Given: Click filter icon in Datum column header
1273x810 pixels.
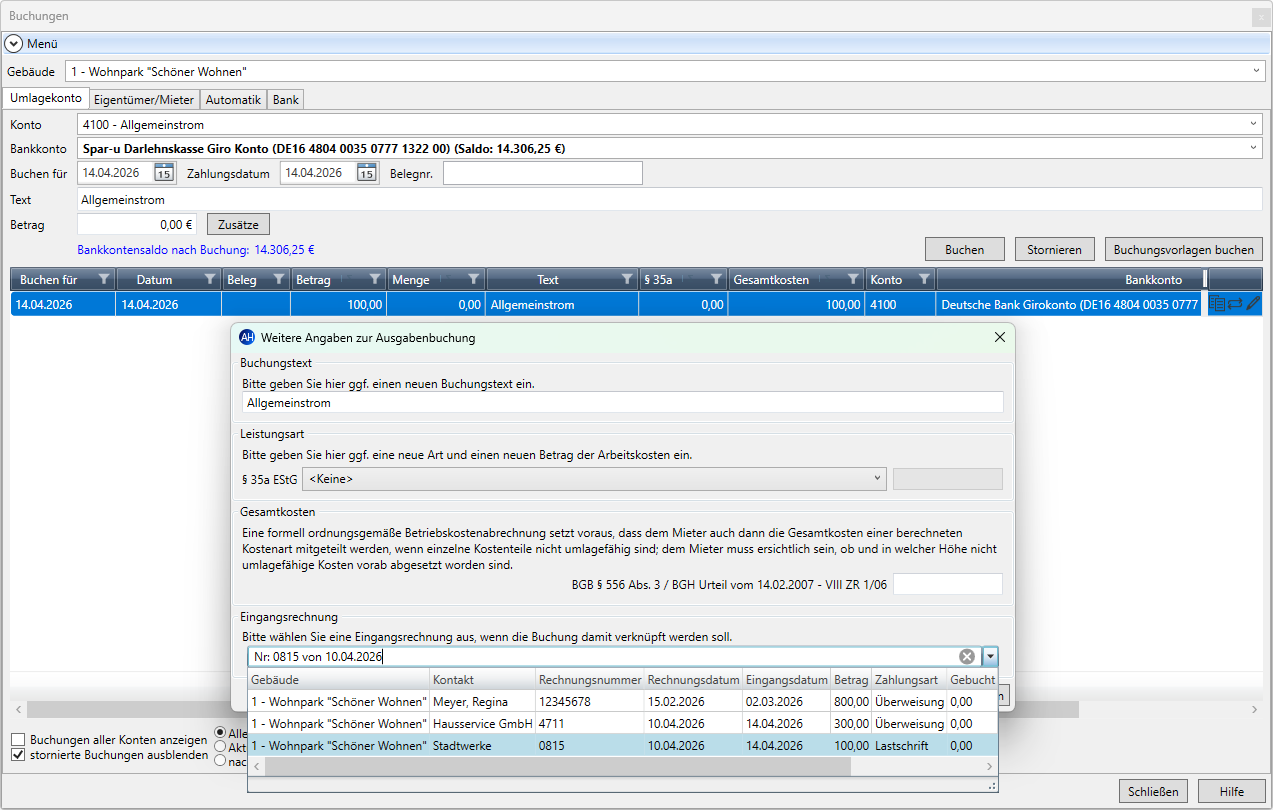Looking at the screenshot, I should click(x=209, y=280).
